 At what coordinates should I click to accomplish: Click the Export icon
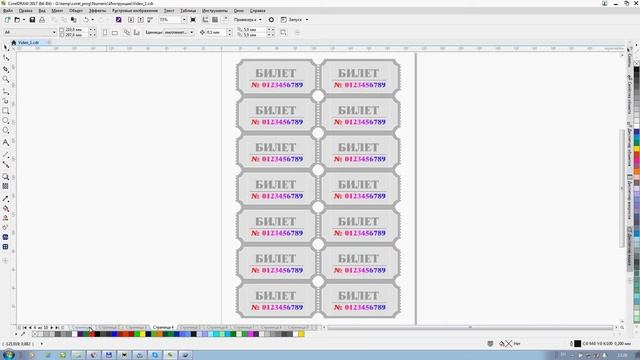click(140, 20)
